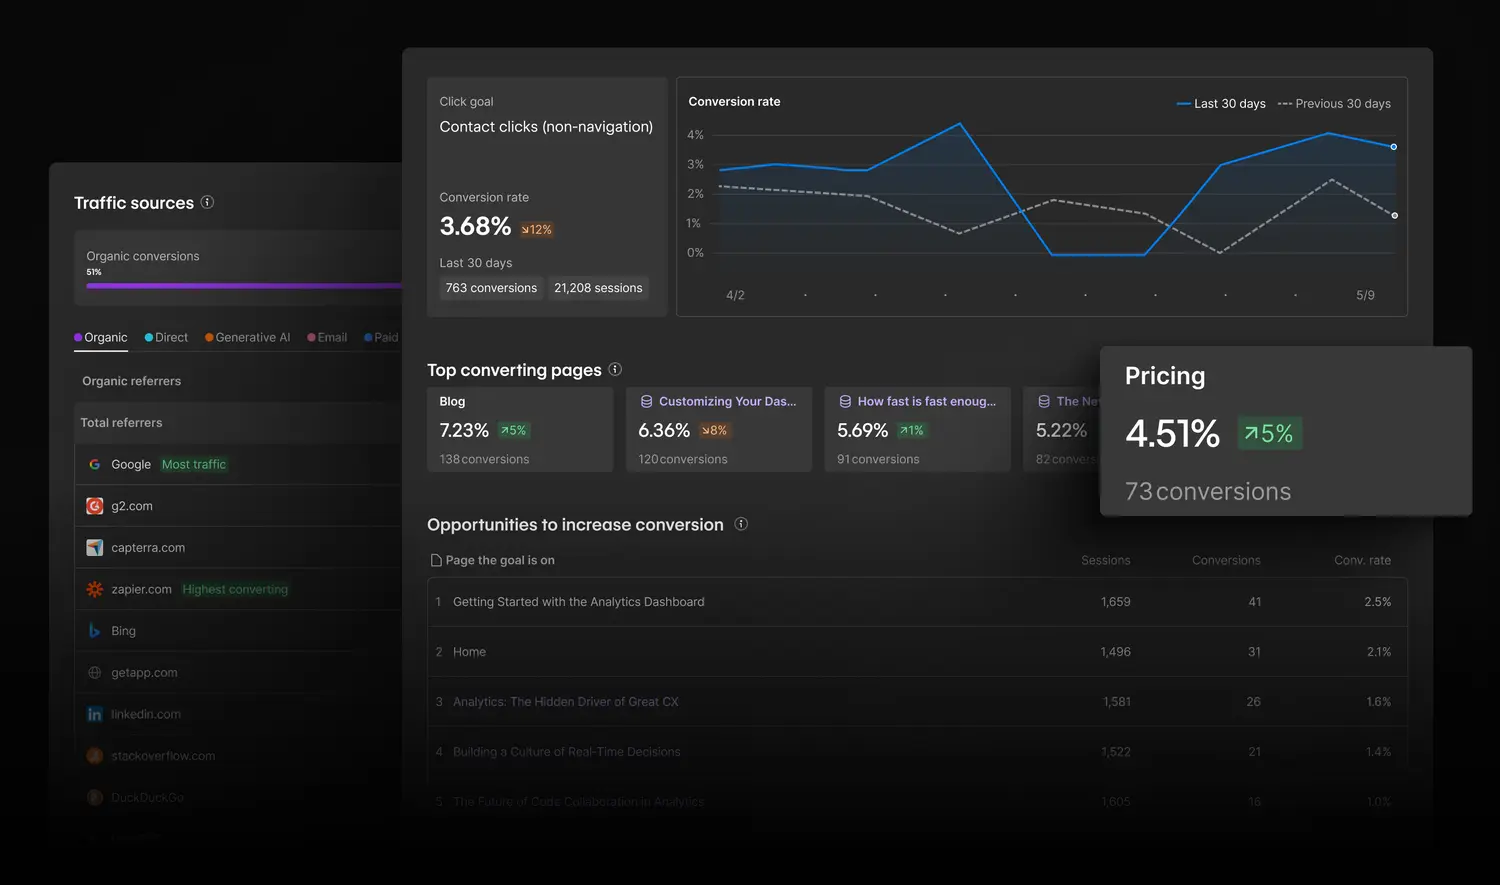Click the Bing icon under Total referrers
The height and width of the screenshot is (885, 1500).
(x=94, y=631)
